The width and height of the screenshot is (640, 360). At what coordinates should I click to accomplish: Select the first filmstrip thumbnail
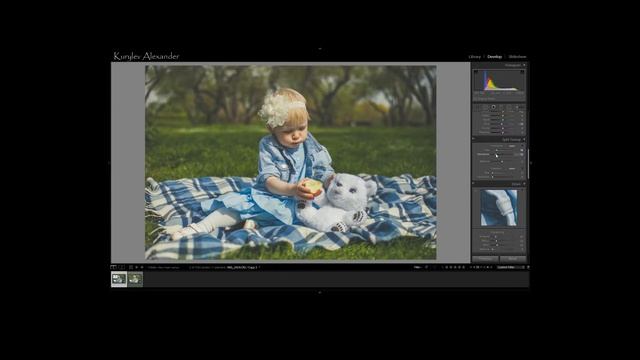click(x=119, y=279)
